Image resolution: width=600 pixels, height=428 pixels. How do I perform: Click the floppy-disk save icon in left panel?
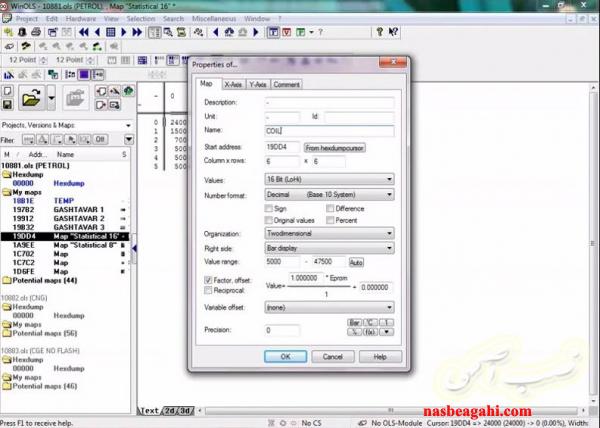coord(7,104)
